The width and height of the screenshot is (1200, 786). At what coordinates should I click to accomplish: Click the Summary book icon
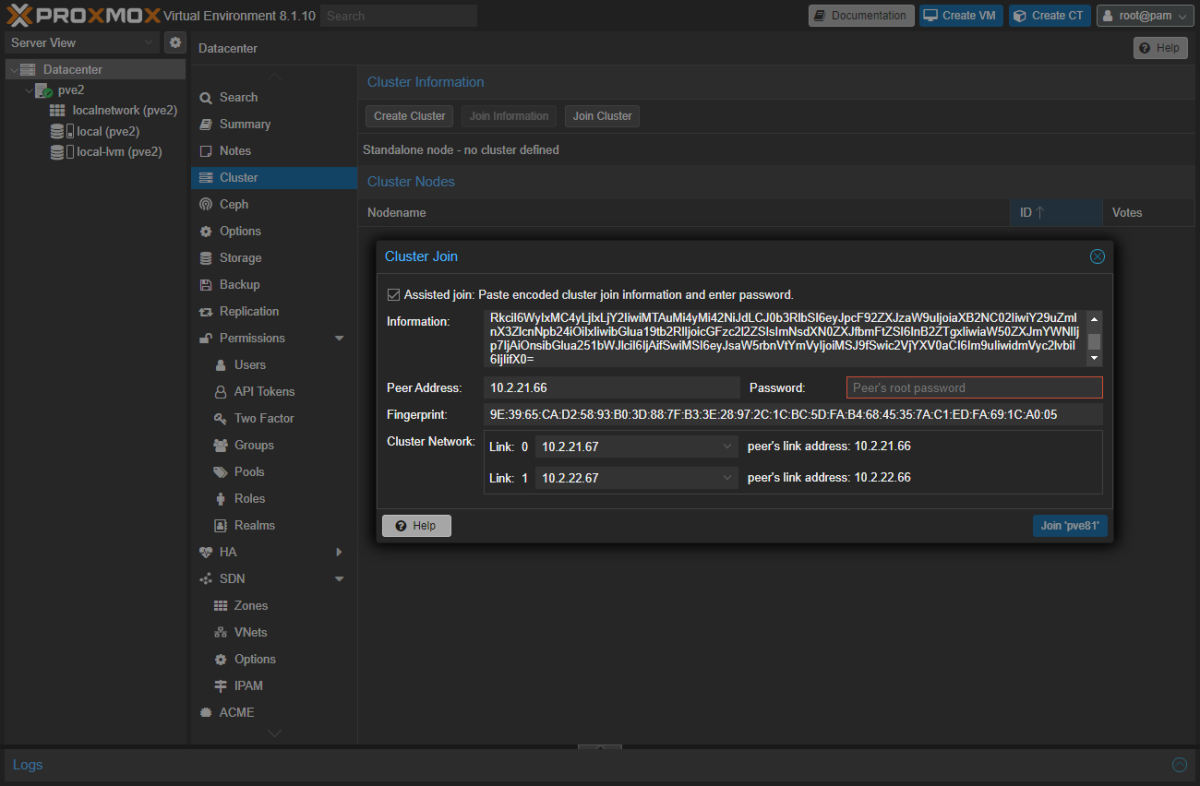[206, 124]
